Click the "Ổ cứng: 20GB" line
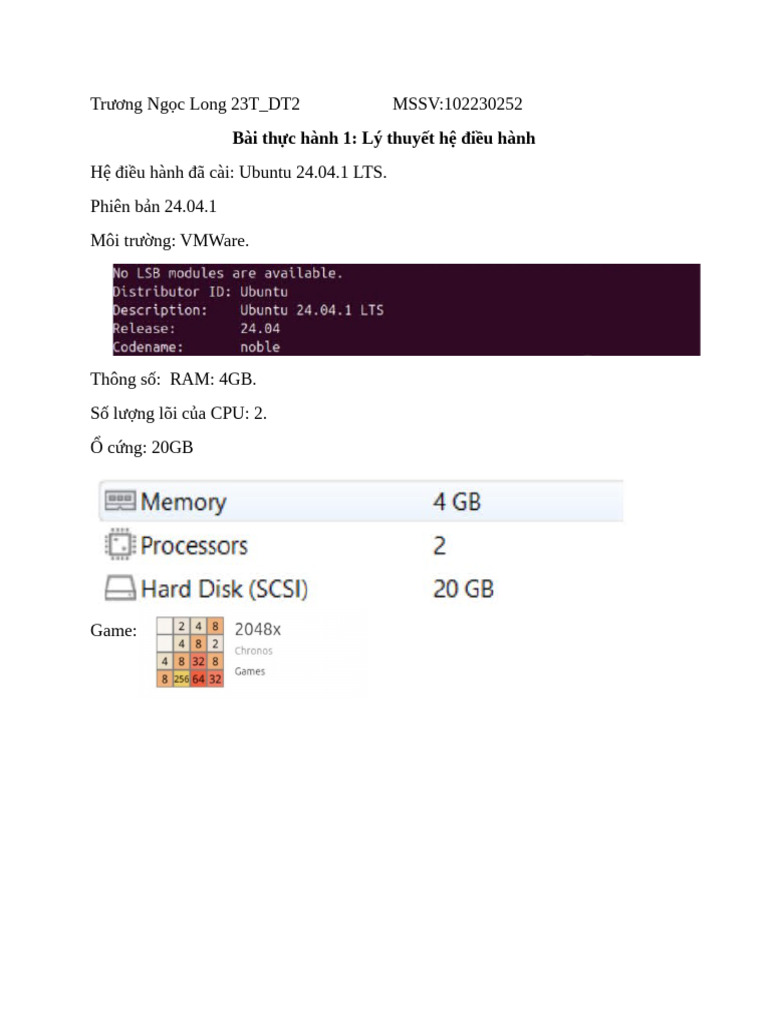The image size is (768, 1024). 141,447
